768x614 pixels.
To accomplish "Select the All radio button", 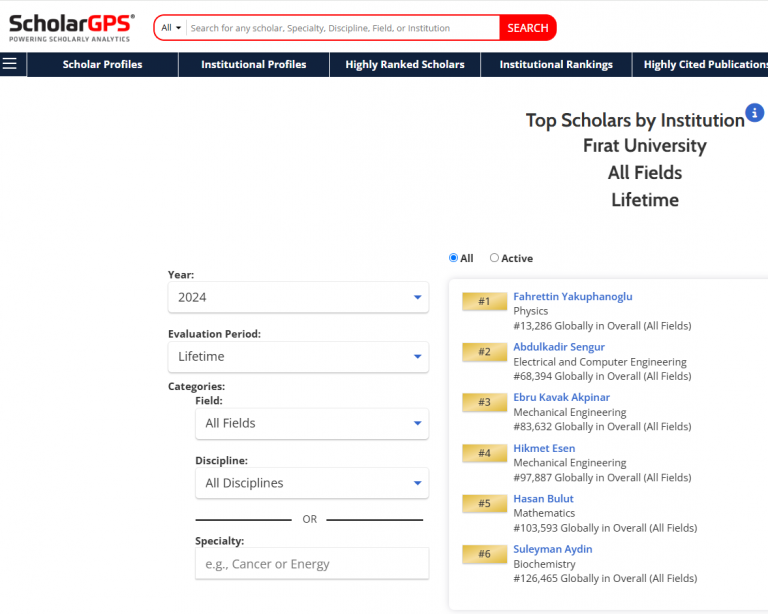I will (453, 258).
